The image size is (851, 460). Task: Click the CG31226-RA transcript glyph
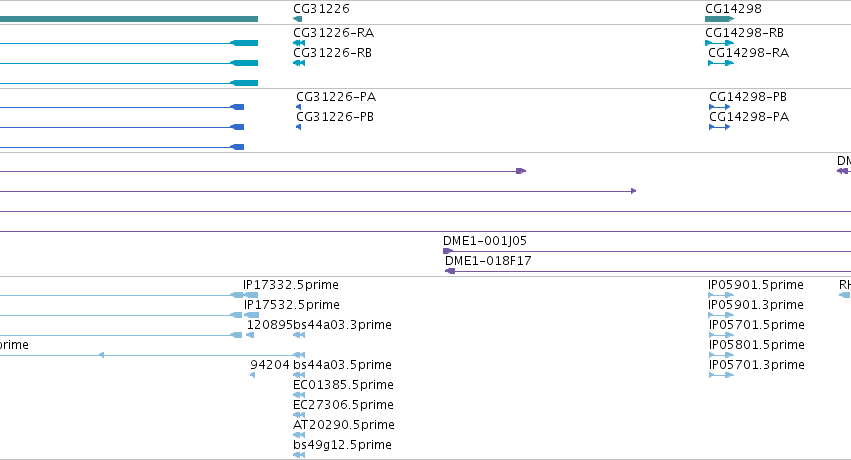(x=299, y=43)
